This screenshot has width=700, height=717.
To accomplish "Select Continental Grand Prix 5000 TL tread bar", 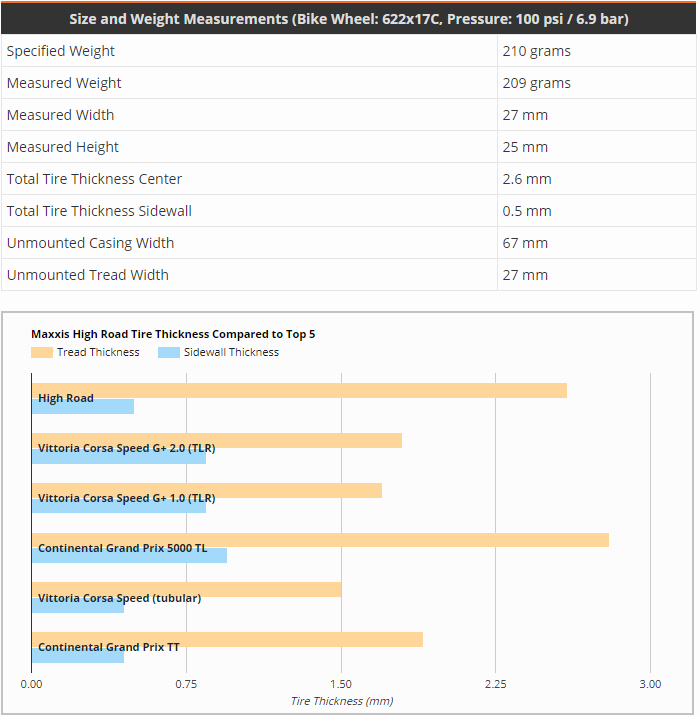I will 320,540.
